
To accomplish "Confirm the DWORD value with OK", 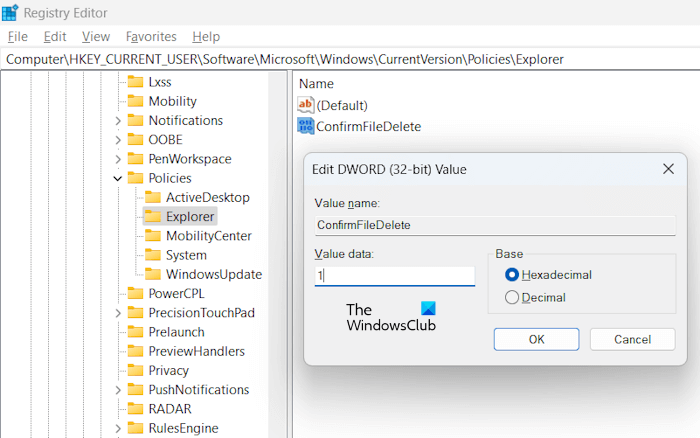I will [x=536, y=339].
